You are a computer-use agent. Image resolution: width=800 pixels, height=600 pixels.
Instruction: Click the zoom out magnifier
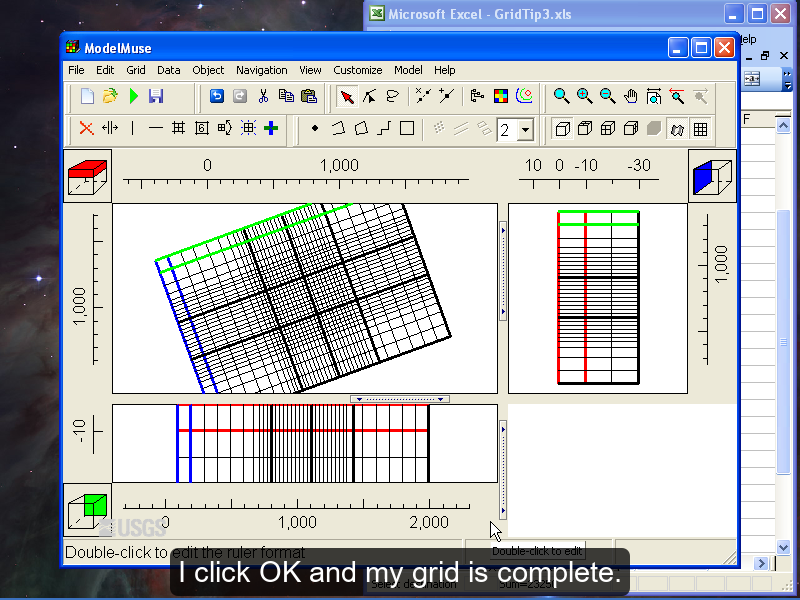608,96
